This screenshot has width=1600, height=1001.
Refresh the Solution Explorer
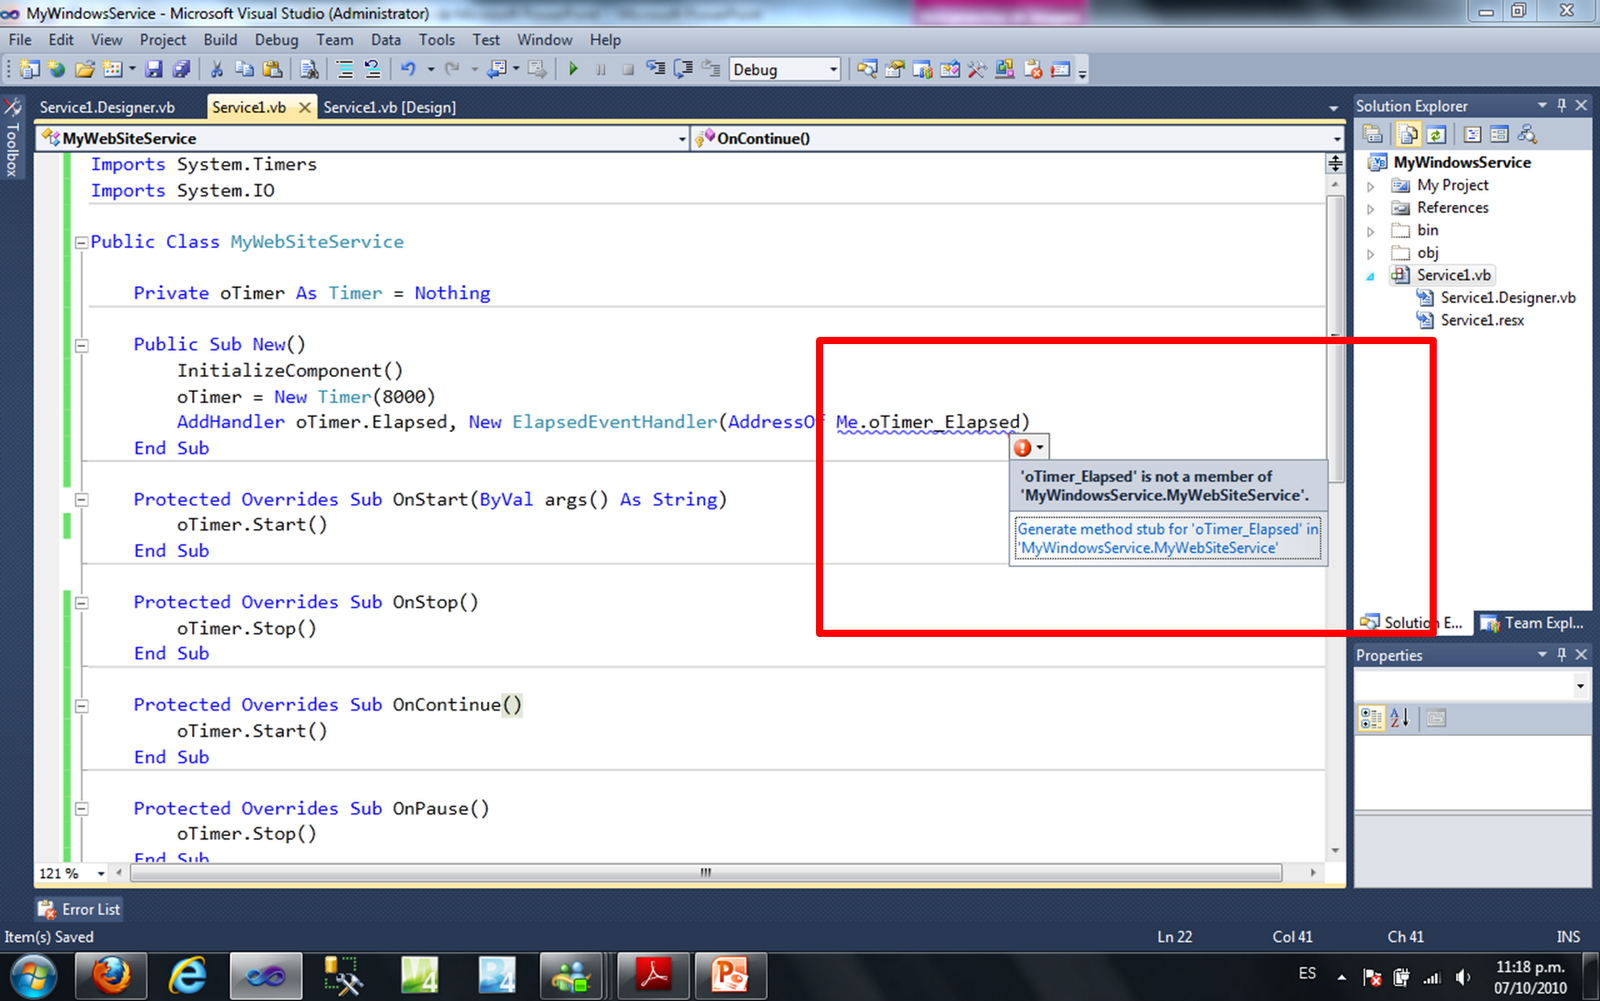(1438, 134)
